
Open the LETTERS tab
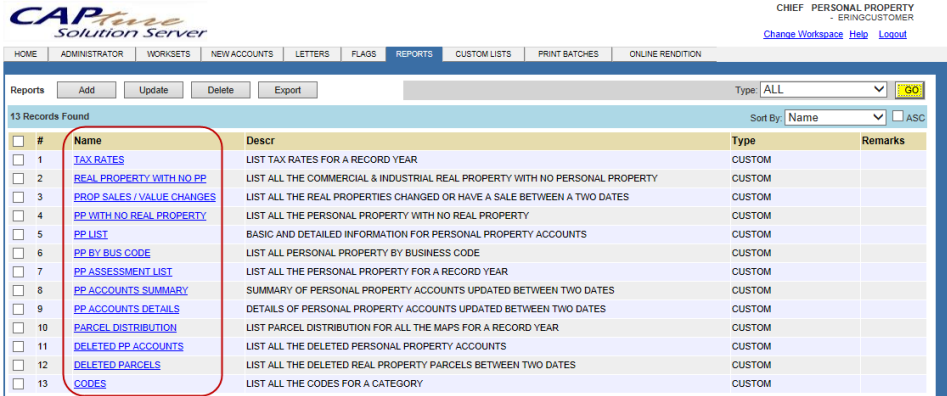pos(312,54)
